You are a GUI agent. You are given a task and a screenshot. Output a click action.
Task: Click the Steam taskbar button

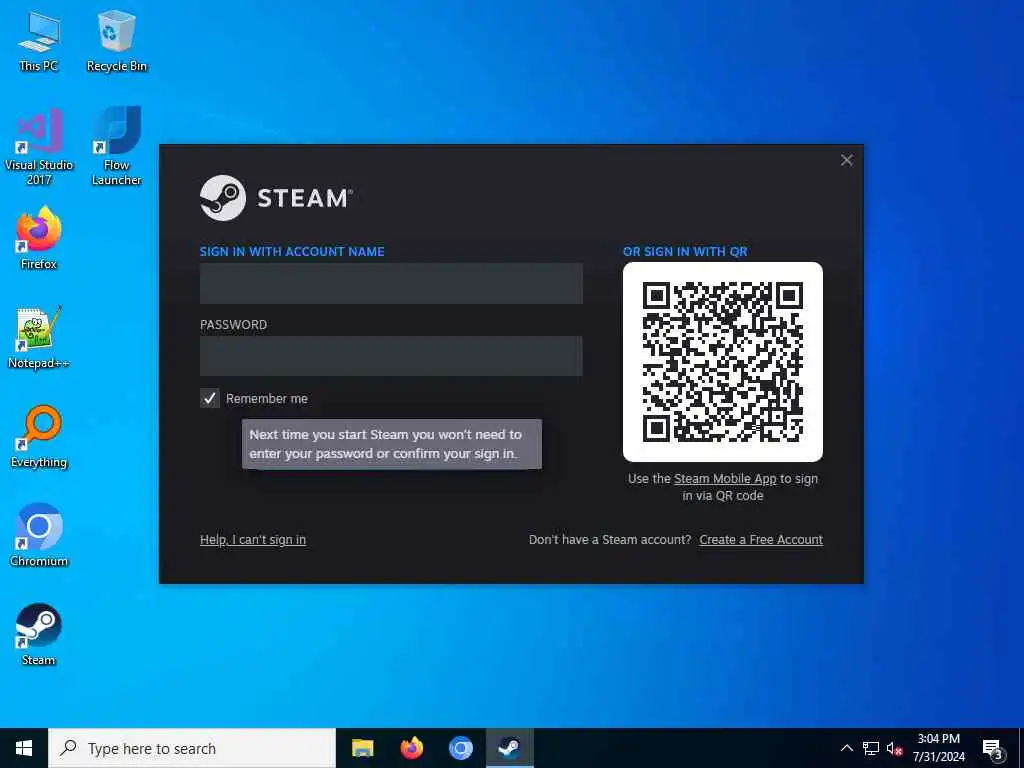[x=509, y=748]
